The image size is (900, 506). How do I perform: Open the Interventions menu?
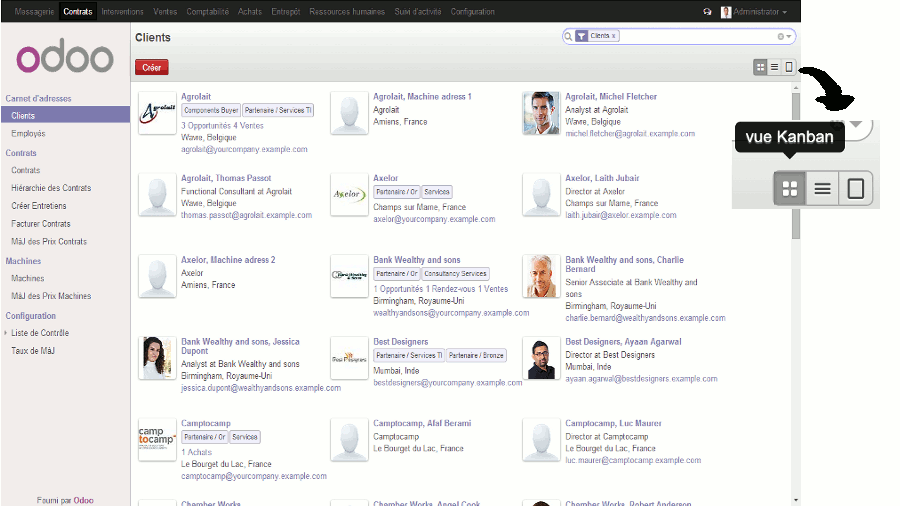pos(122,11)
